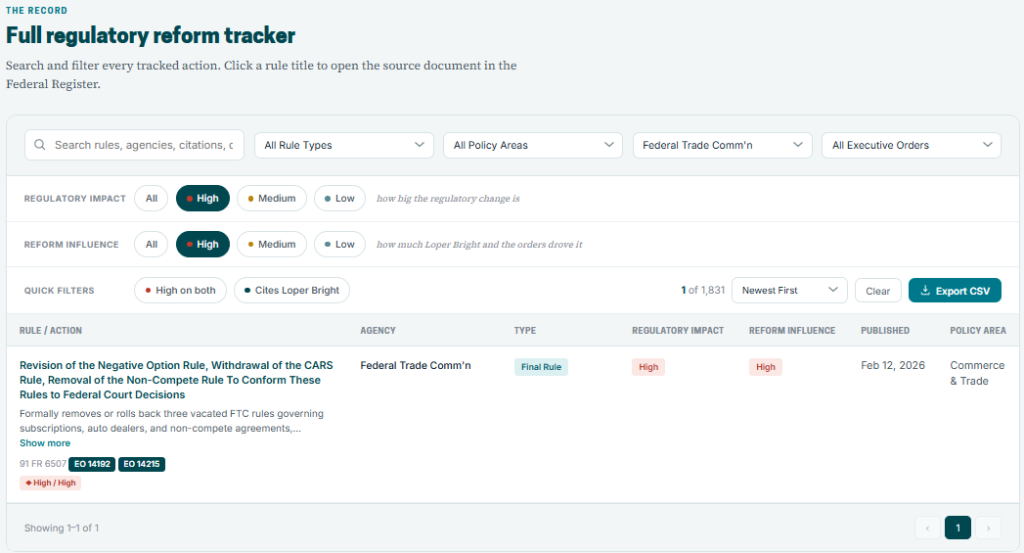Set Regulatory Impact filter to Medium
This screenshot has width=1024, height=553.
[272, 198]
